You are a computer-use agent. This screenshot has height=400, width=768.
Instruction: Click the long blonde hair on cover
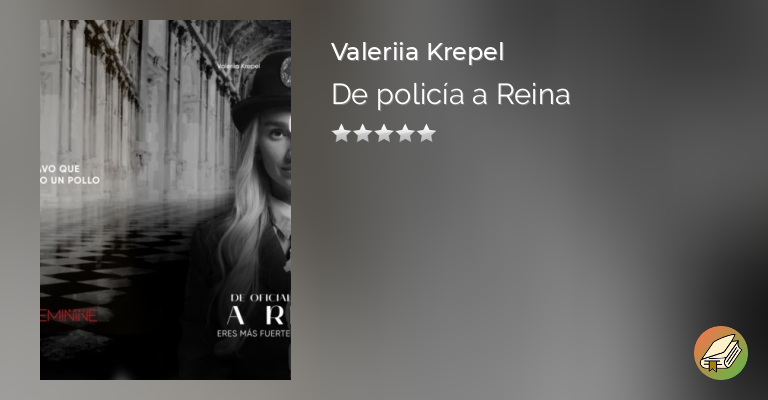pos(246,206)
